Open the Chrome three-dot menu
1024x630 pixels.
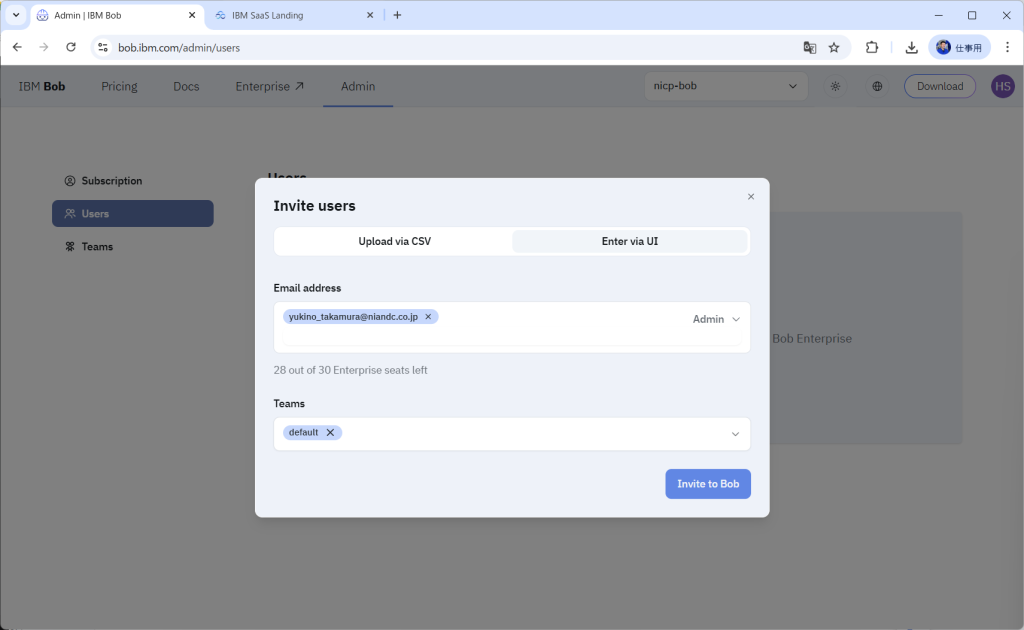pos(1007,48)
